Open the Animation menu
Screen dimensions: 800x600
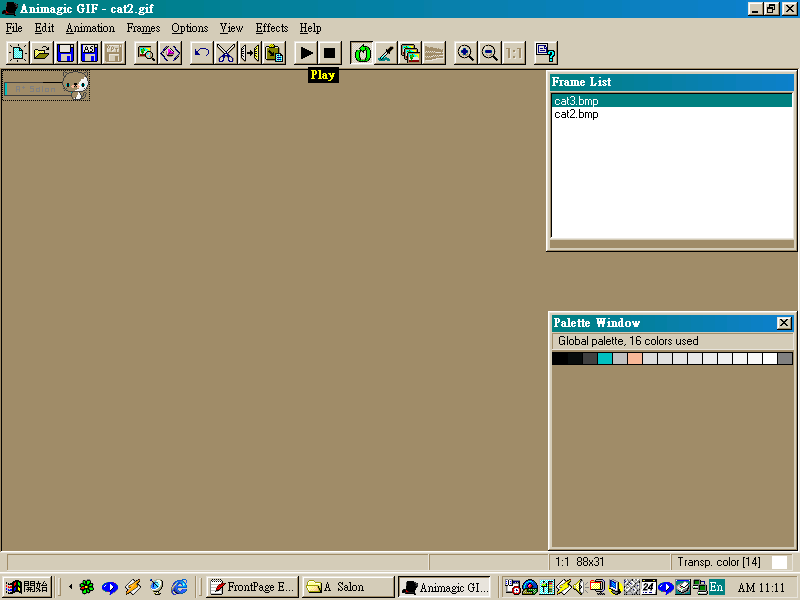pyautogui.click(x=90, y=28)
